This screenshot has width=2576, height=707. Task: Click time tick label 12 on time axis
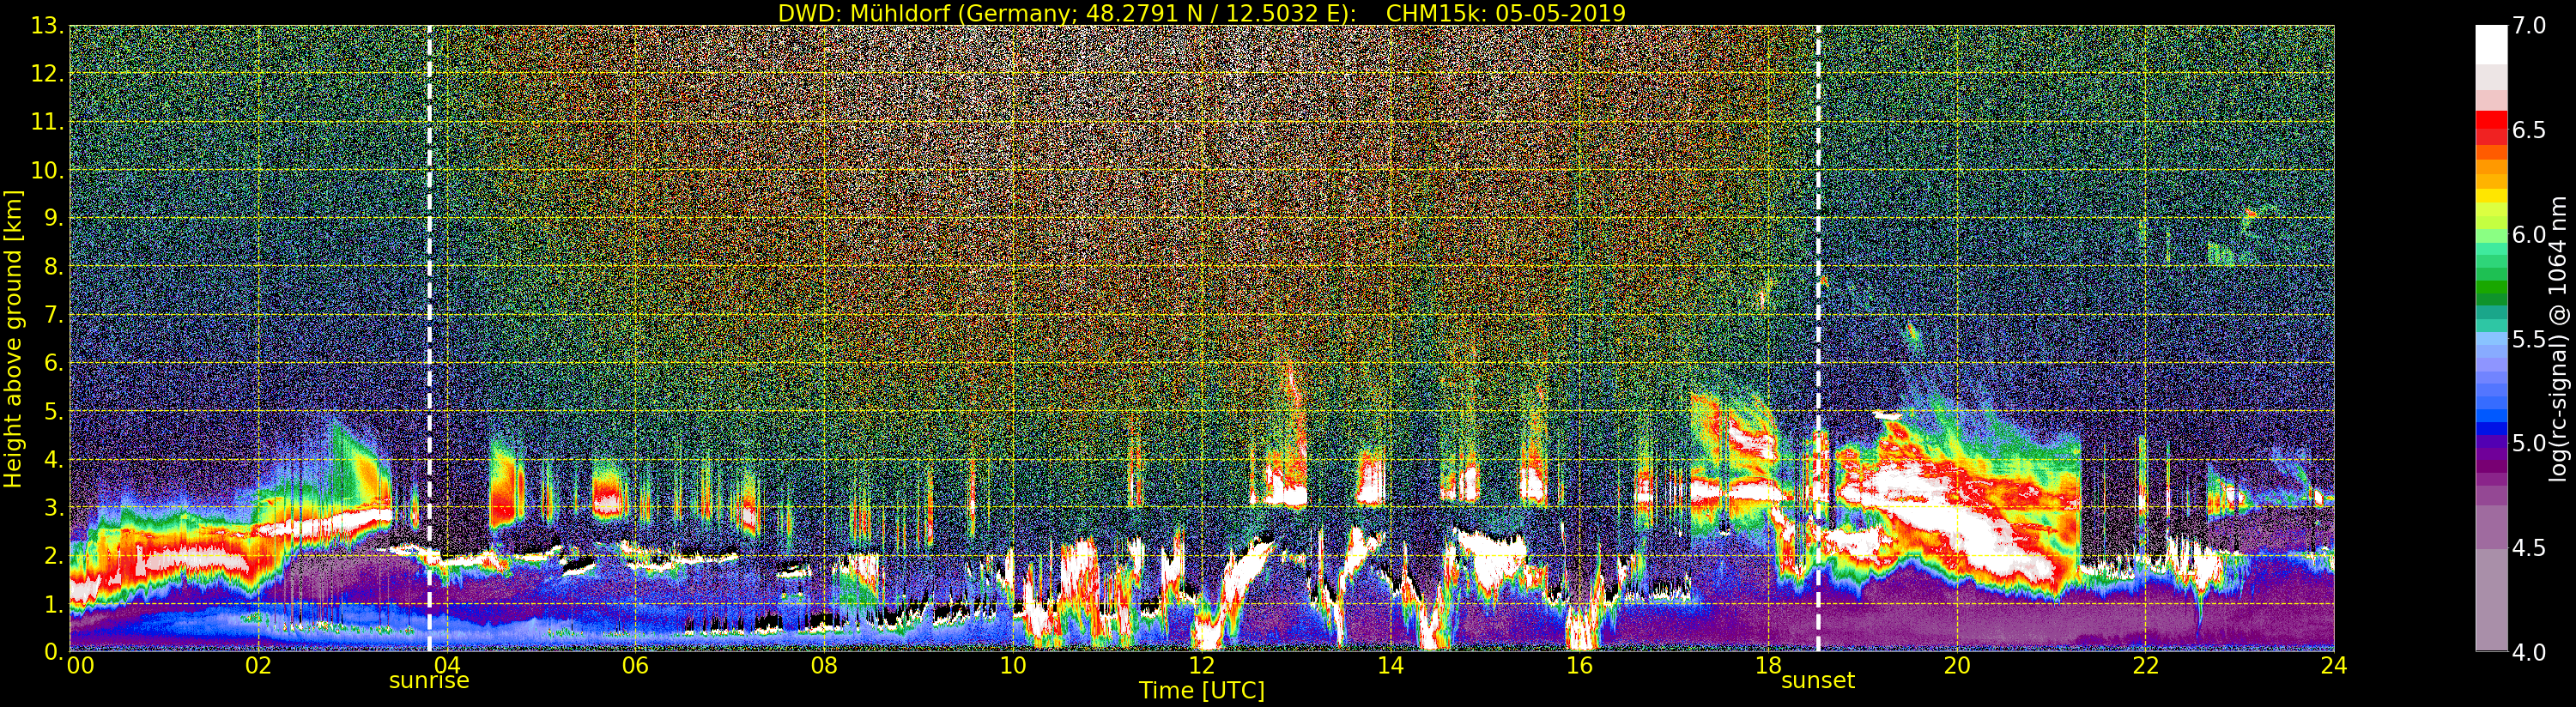1202,666
